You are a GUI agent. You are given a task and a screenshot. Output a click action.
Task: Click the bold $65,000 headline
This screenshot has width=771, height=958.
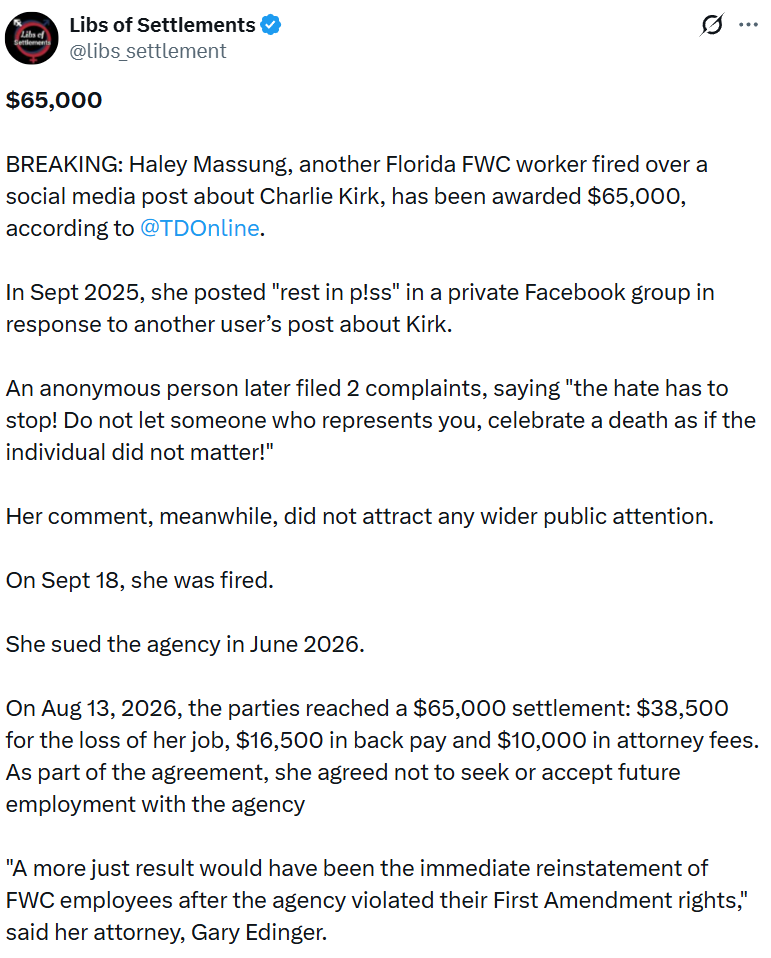pyautogui.click(x=54, y=100)
